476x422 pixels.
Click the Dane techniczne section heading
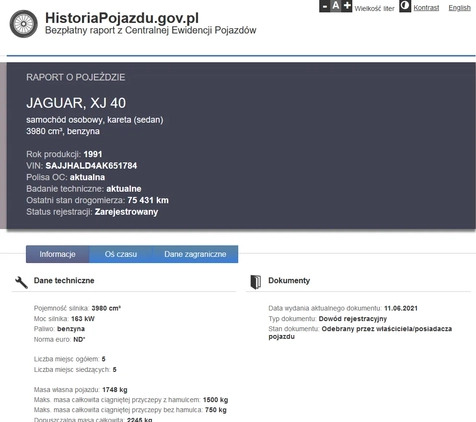[64, 281]
